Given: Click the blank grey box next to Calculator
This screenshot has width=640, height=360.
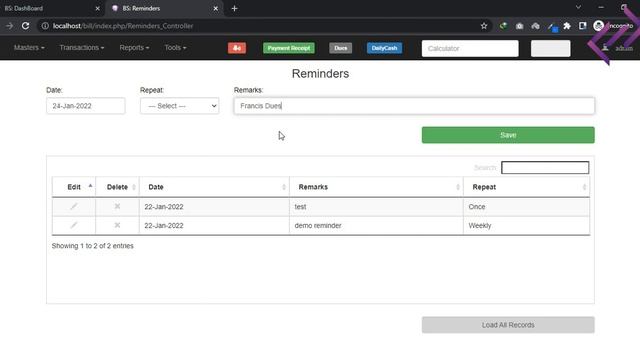Looking at the screenshot, I should point(551,48).
